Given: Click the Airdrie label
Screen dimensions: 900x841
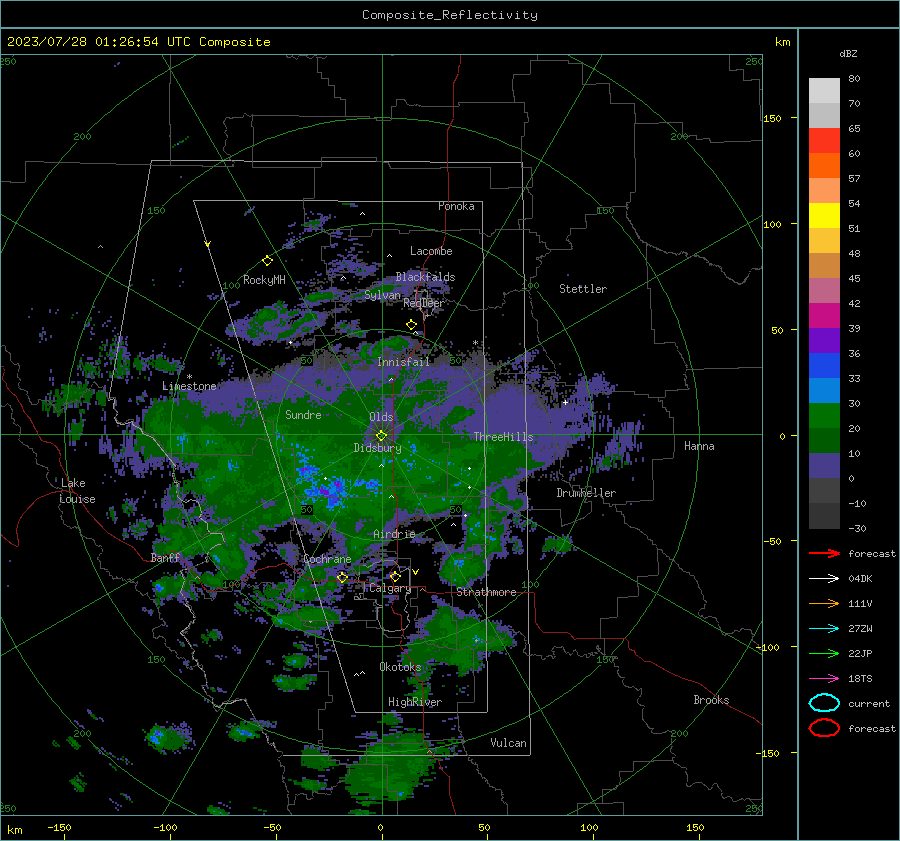Looking at the screenshot, I should 394,534.
